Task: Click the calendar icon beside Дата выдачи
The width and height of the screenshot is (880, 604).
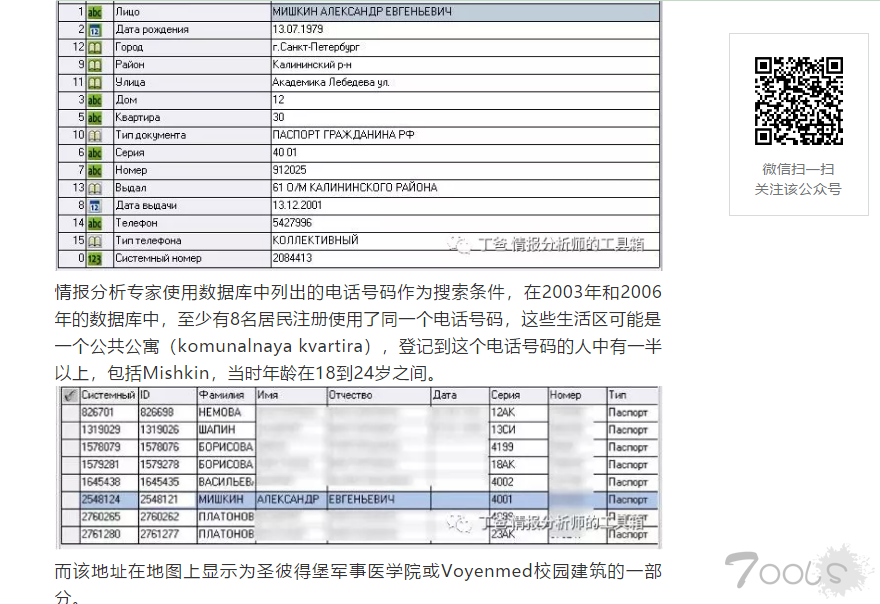Action: 95,205
